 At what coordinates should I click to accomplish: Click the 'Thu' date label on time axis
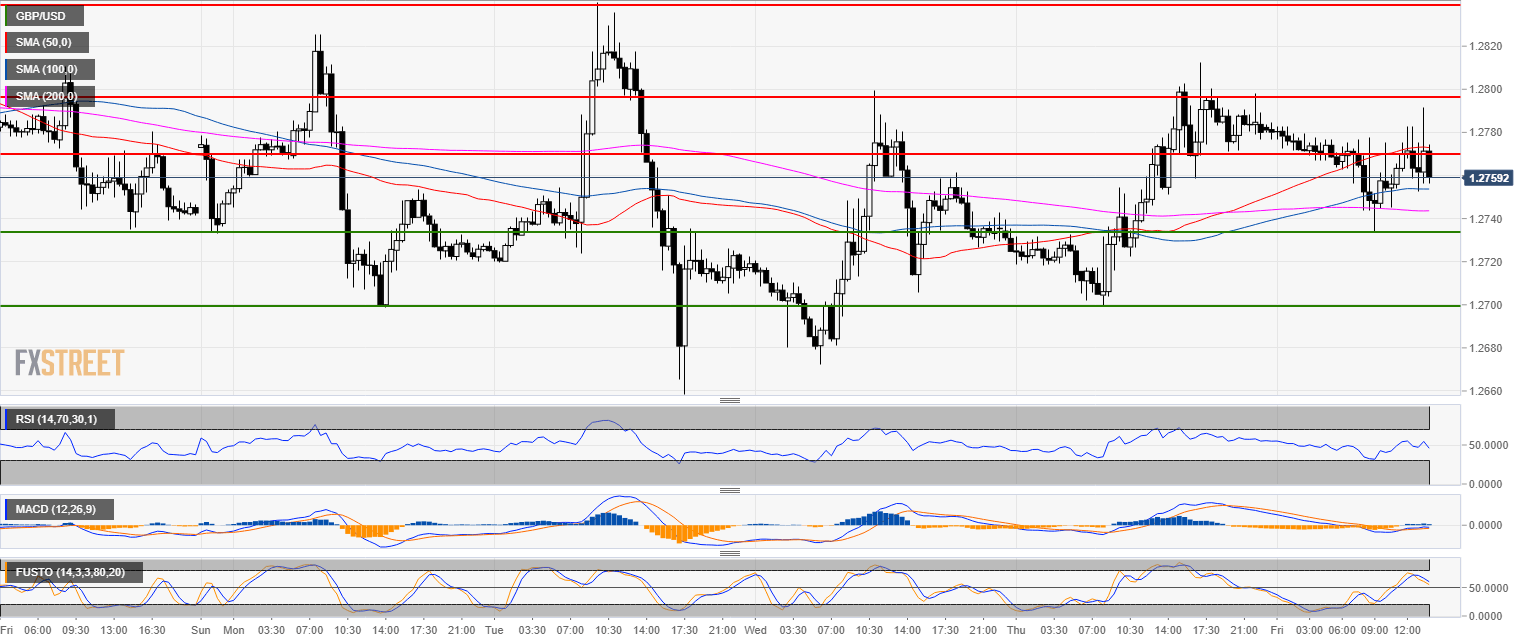click(1017, 631)
